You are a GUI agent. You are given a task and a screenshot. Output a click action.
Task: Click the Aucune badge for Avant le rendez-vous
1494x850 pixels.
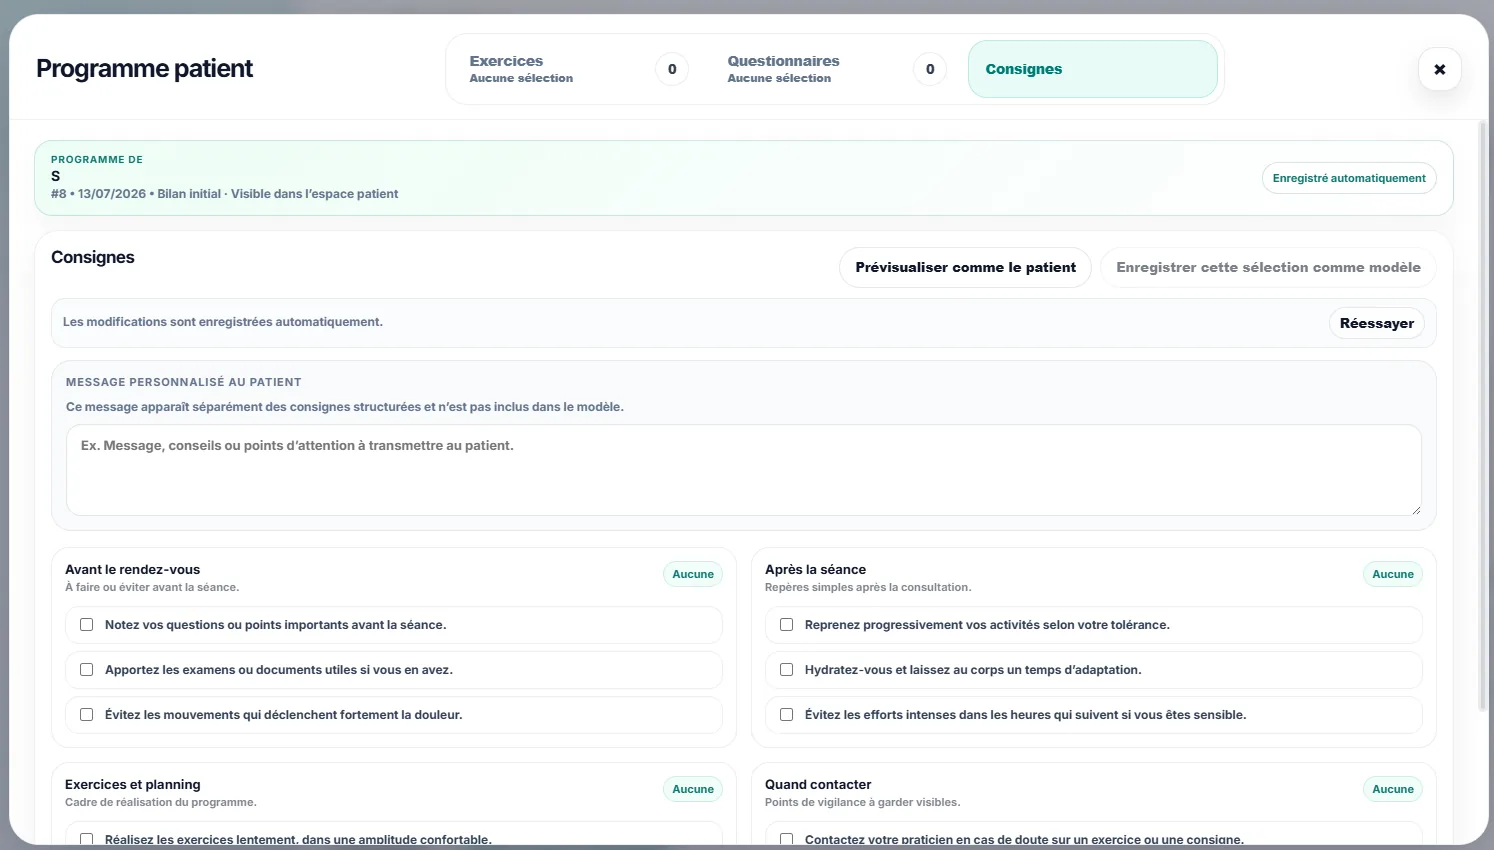point(693,574)
